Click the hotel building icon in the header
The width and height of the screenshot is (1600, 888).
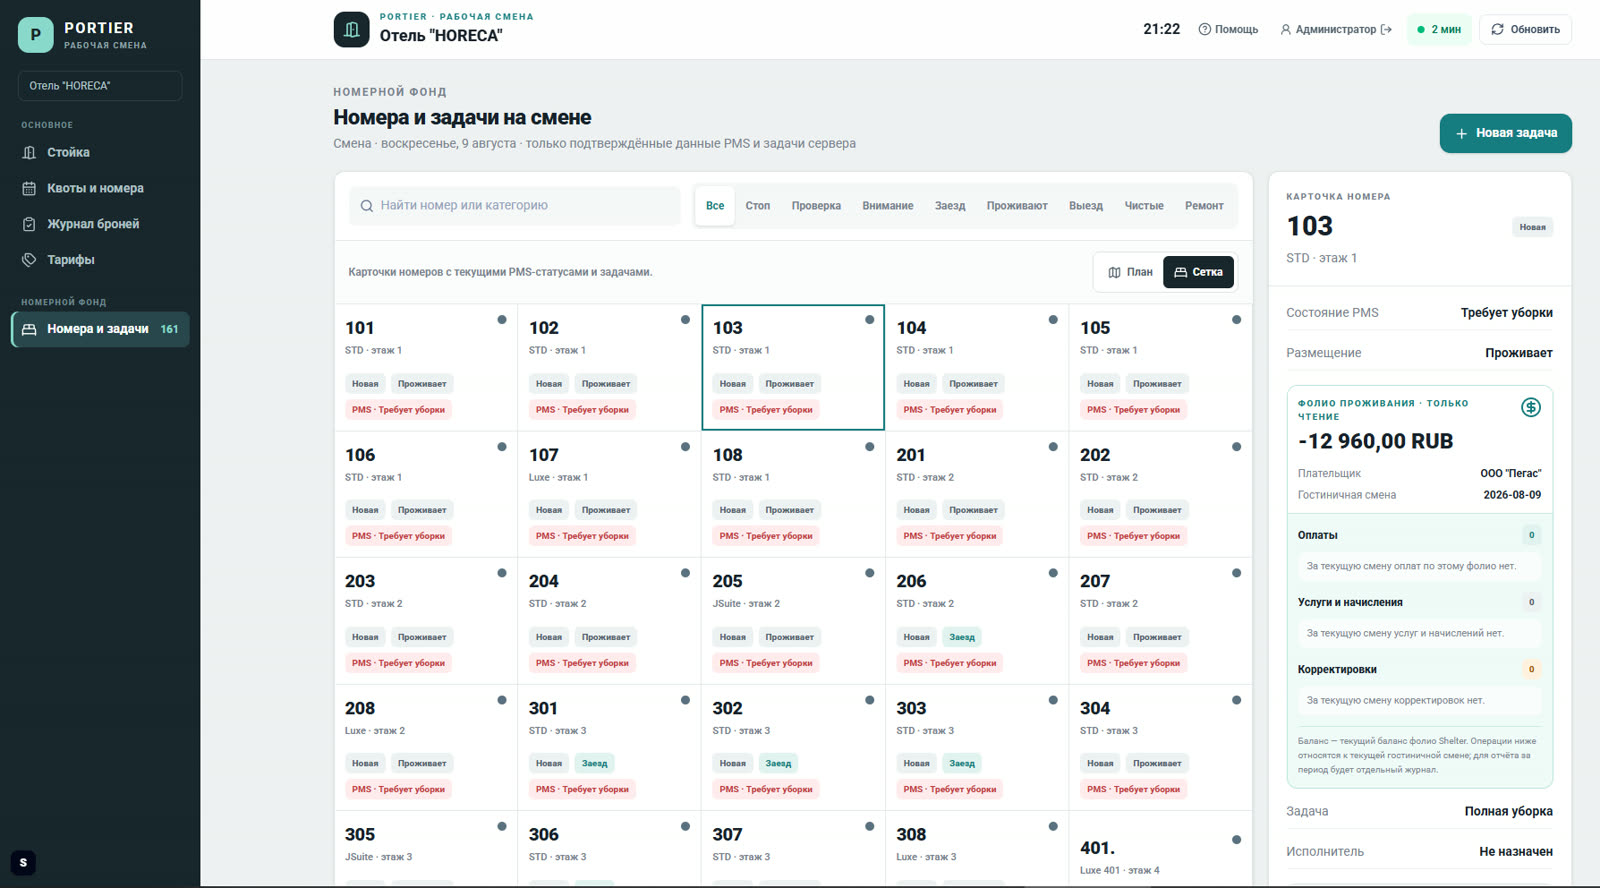tap(351, 29)
